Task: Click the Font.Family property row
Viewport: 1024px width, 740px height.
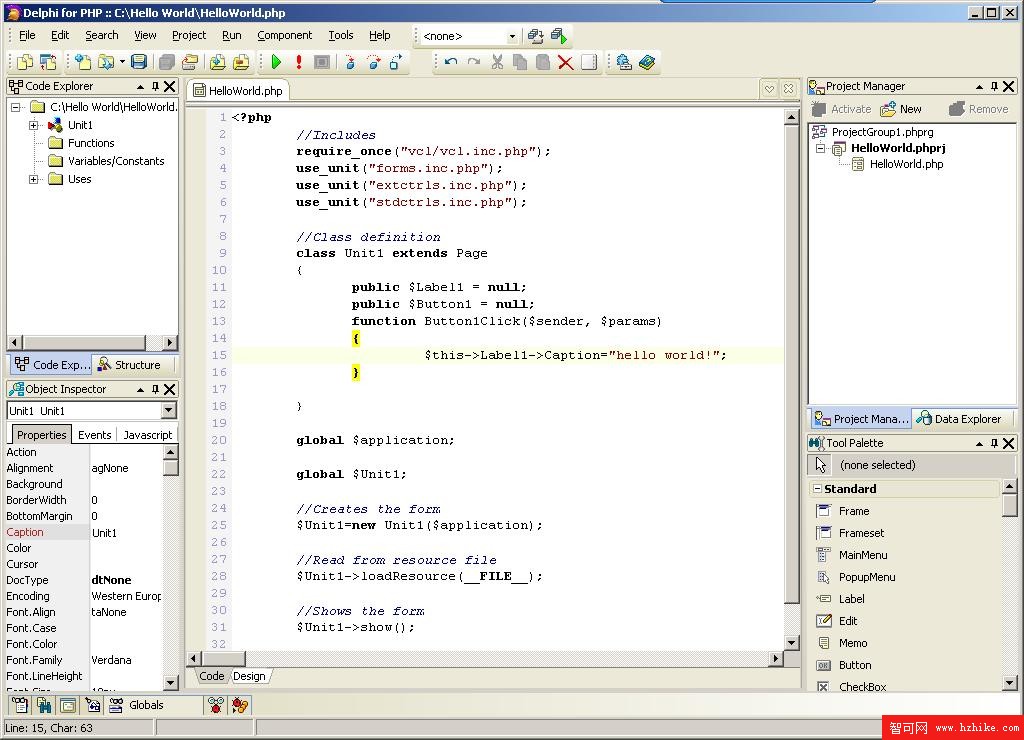Action: (83, 660)
